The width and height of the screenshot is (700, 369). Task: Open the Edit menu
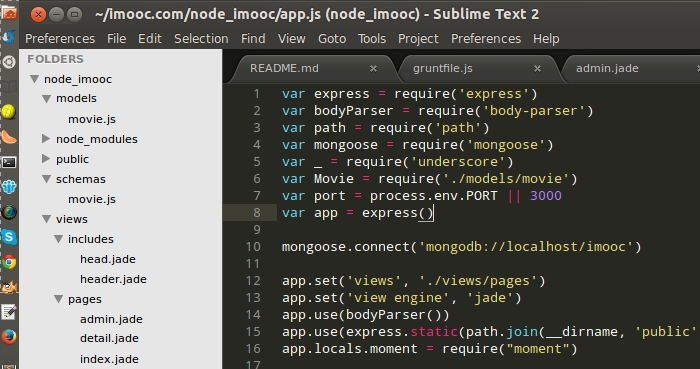[150, 39]
